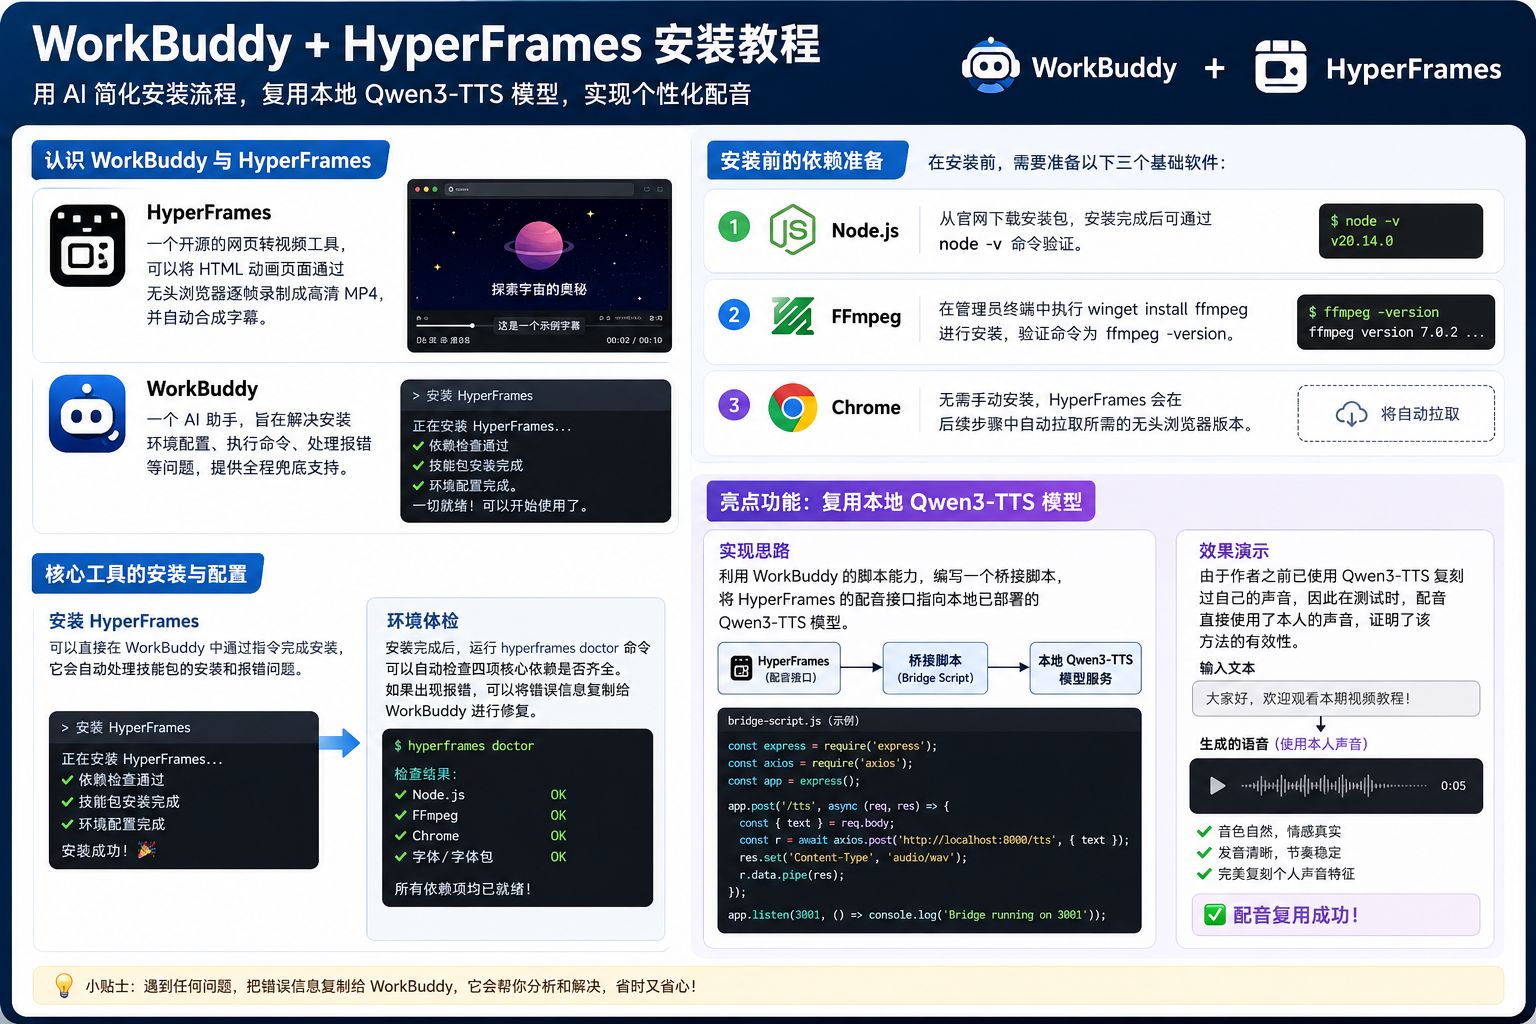Screen dimensions: 1536x1024
Task: Click the app.listen(3001 code line
Action: pos(917,915)
